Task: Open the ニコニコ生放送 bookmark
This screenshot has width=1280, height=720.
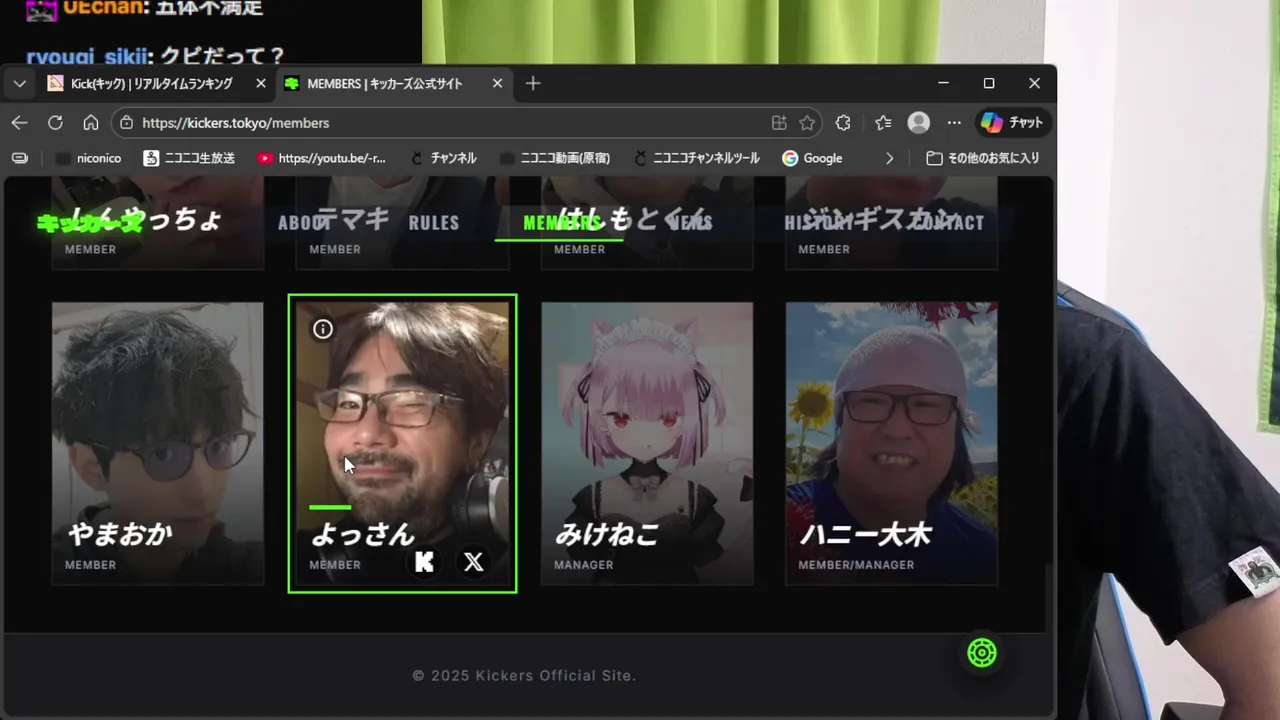Action: [189, 158]
